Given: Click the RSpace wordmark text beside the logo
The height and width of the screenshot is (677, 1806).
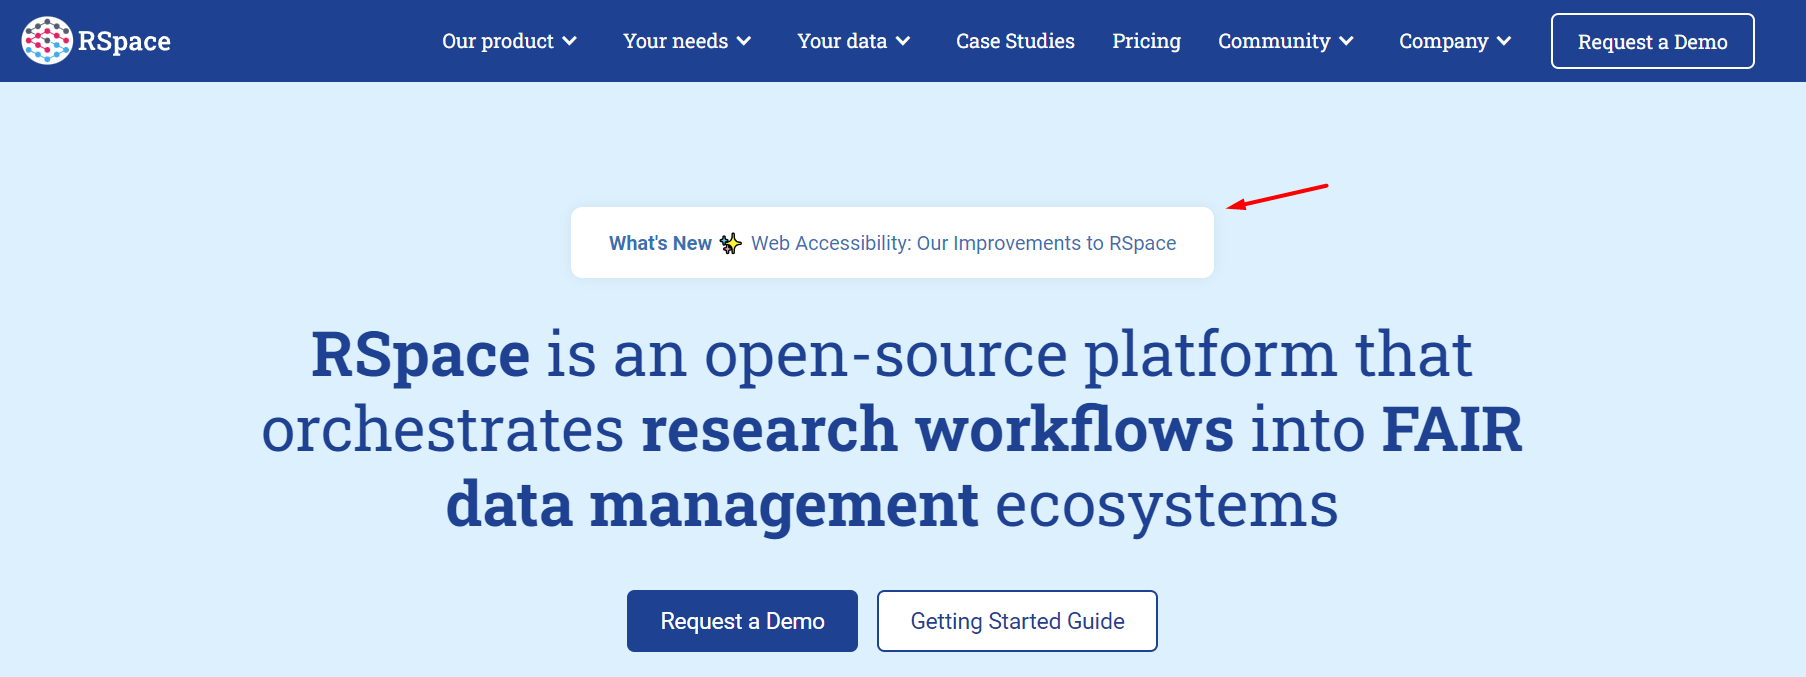Looking at the screenshot, I should click(124, 42).
